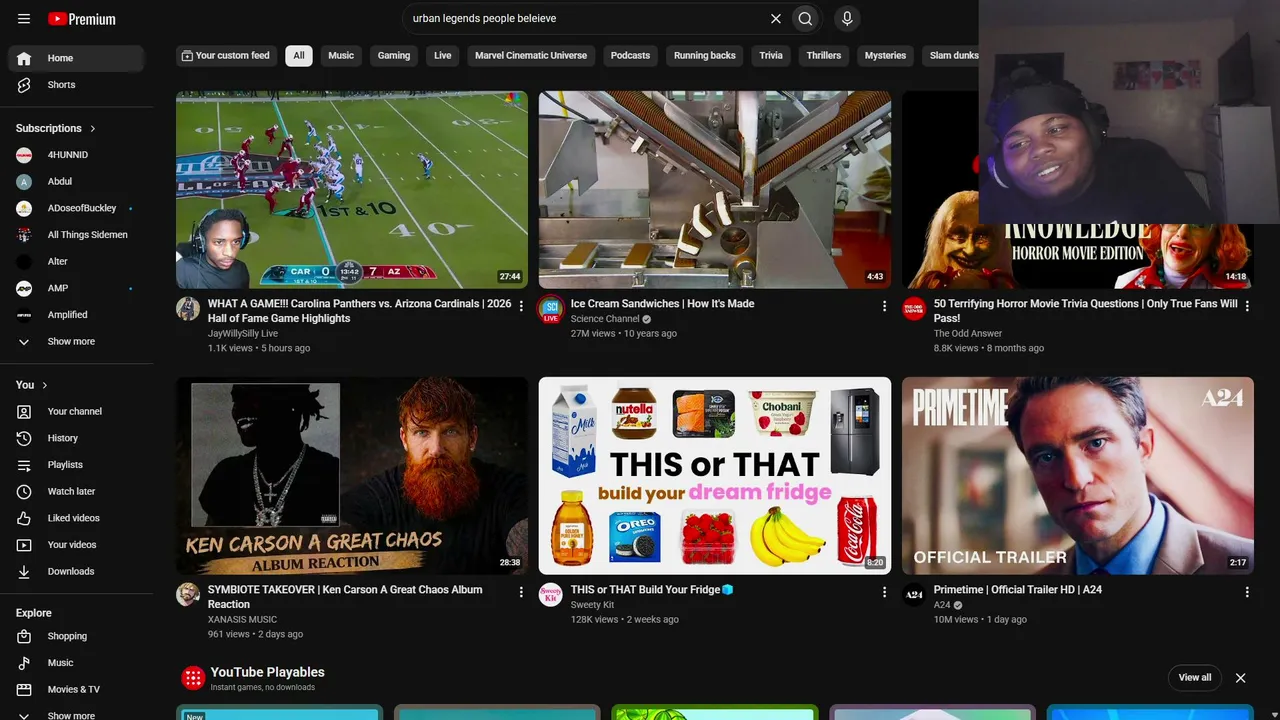Viewport: 1280px width, 720px height.
Task: Open options menu for Ice Cream Sandwiches video
Action: coord(884,306)
